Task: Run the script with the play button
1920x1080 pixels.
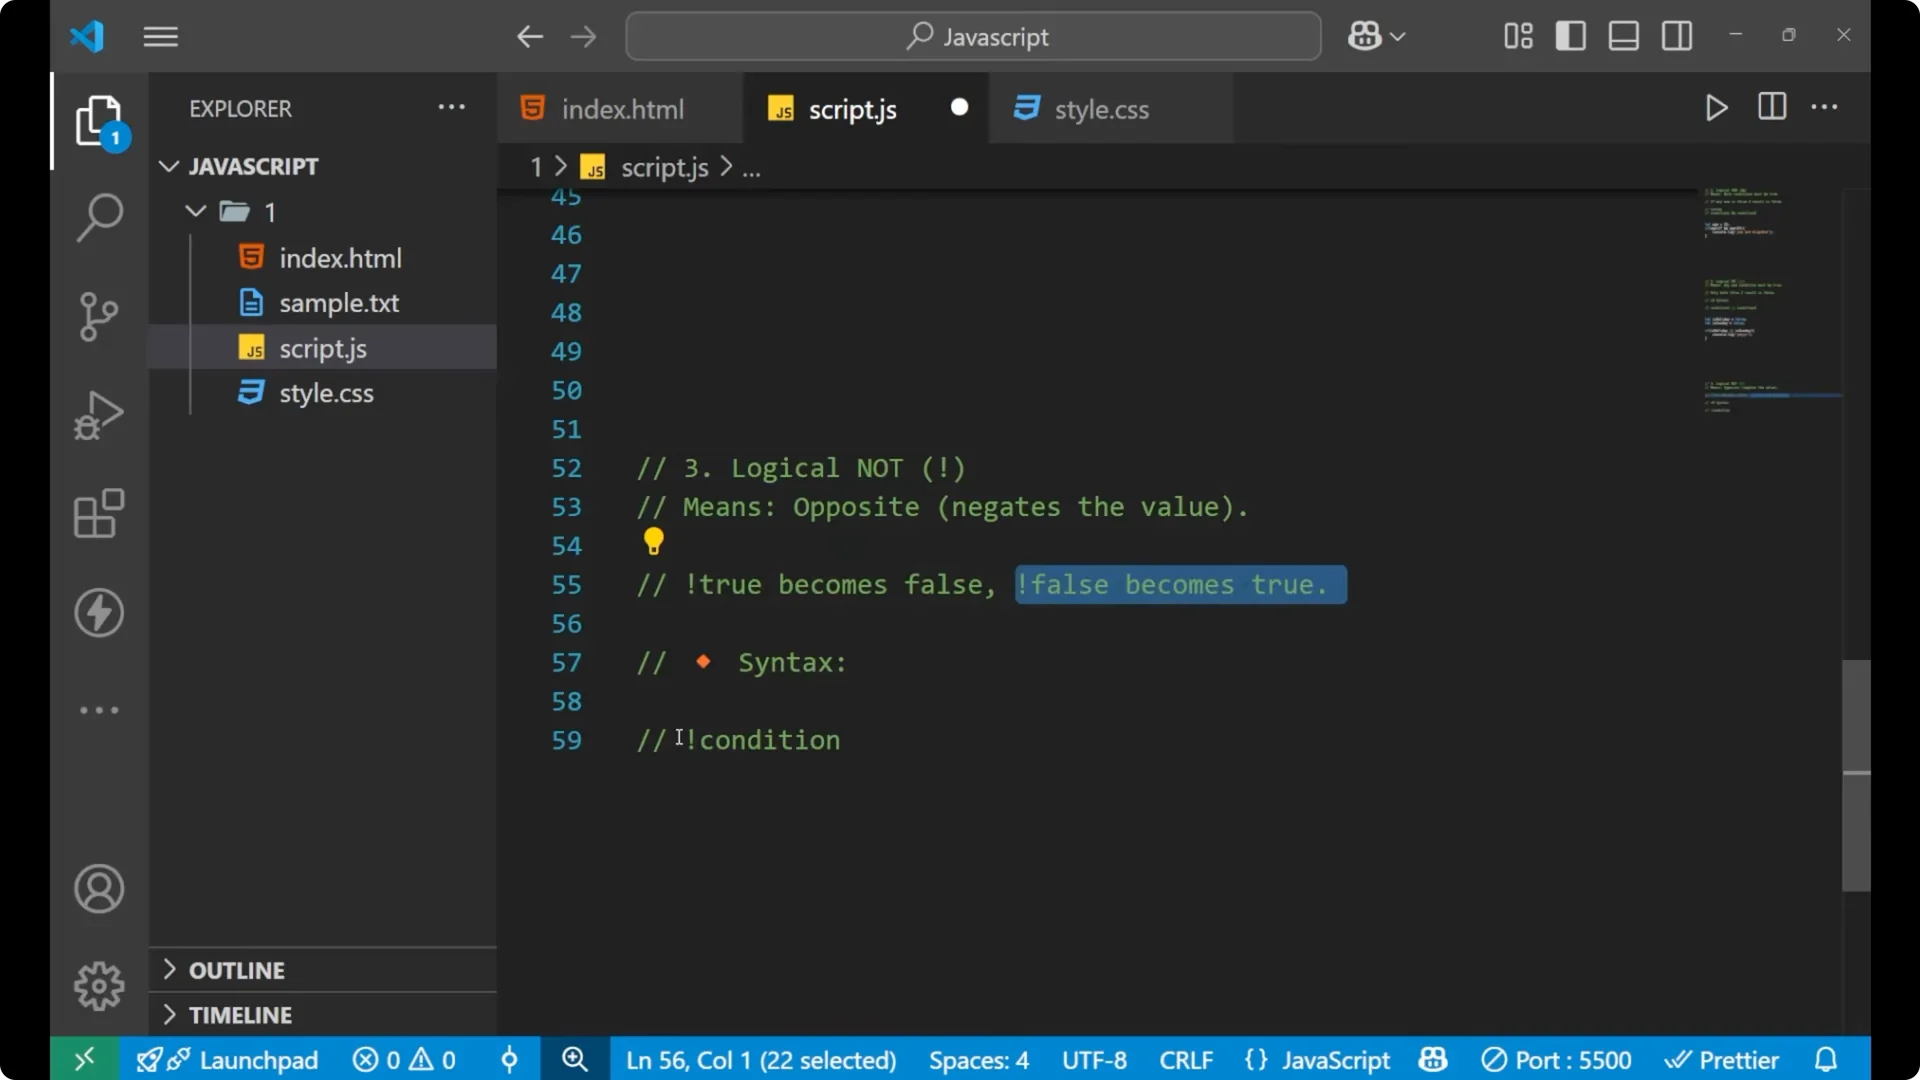Action: point(1716,108)
